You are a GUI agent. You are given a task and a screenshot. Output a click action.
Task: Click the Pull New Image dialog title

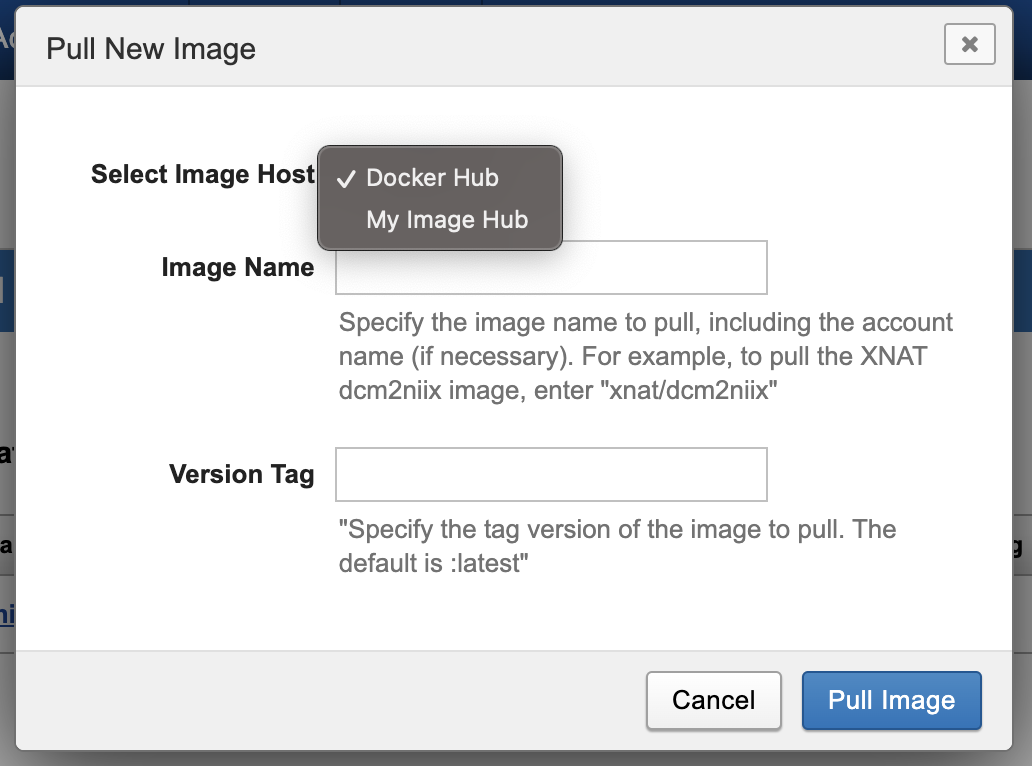[x=151, y=48]
